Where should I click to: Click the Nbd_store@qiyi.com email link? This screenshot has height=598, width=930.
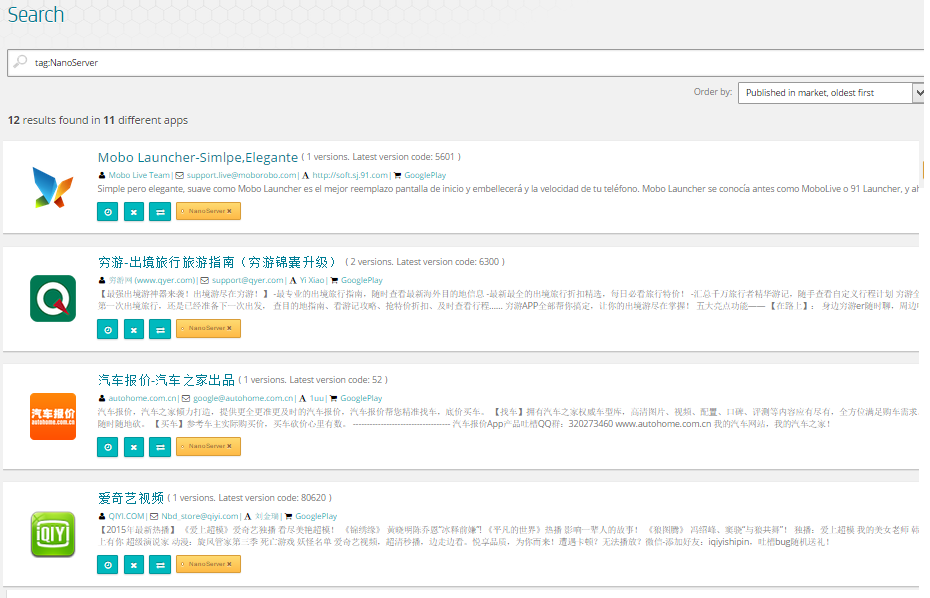(200, 516)
